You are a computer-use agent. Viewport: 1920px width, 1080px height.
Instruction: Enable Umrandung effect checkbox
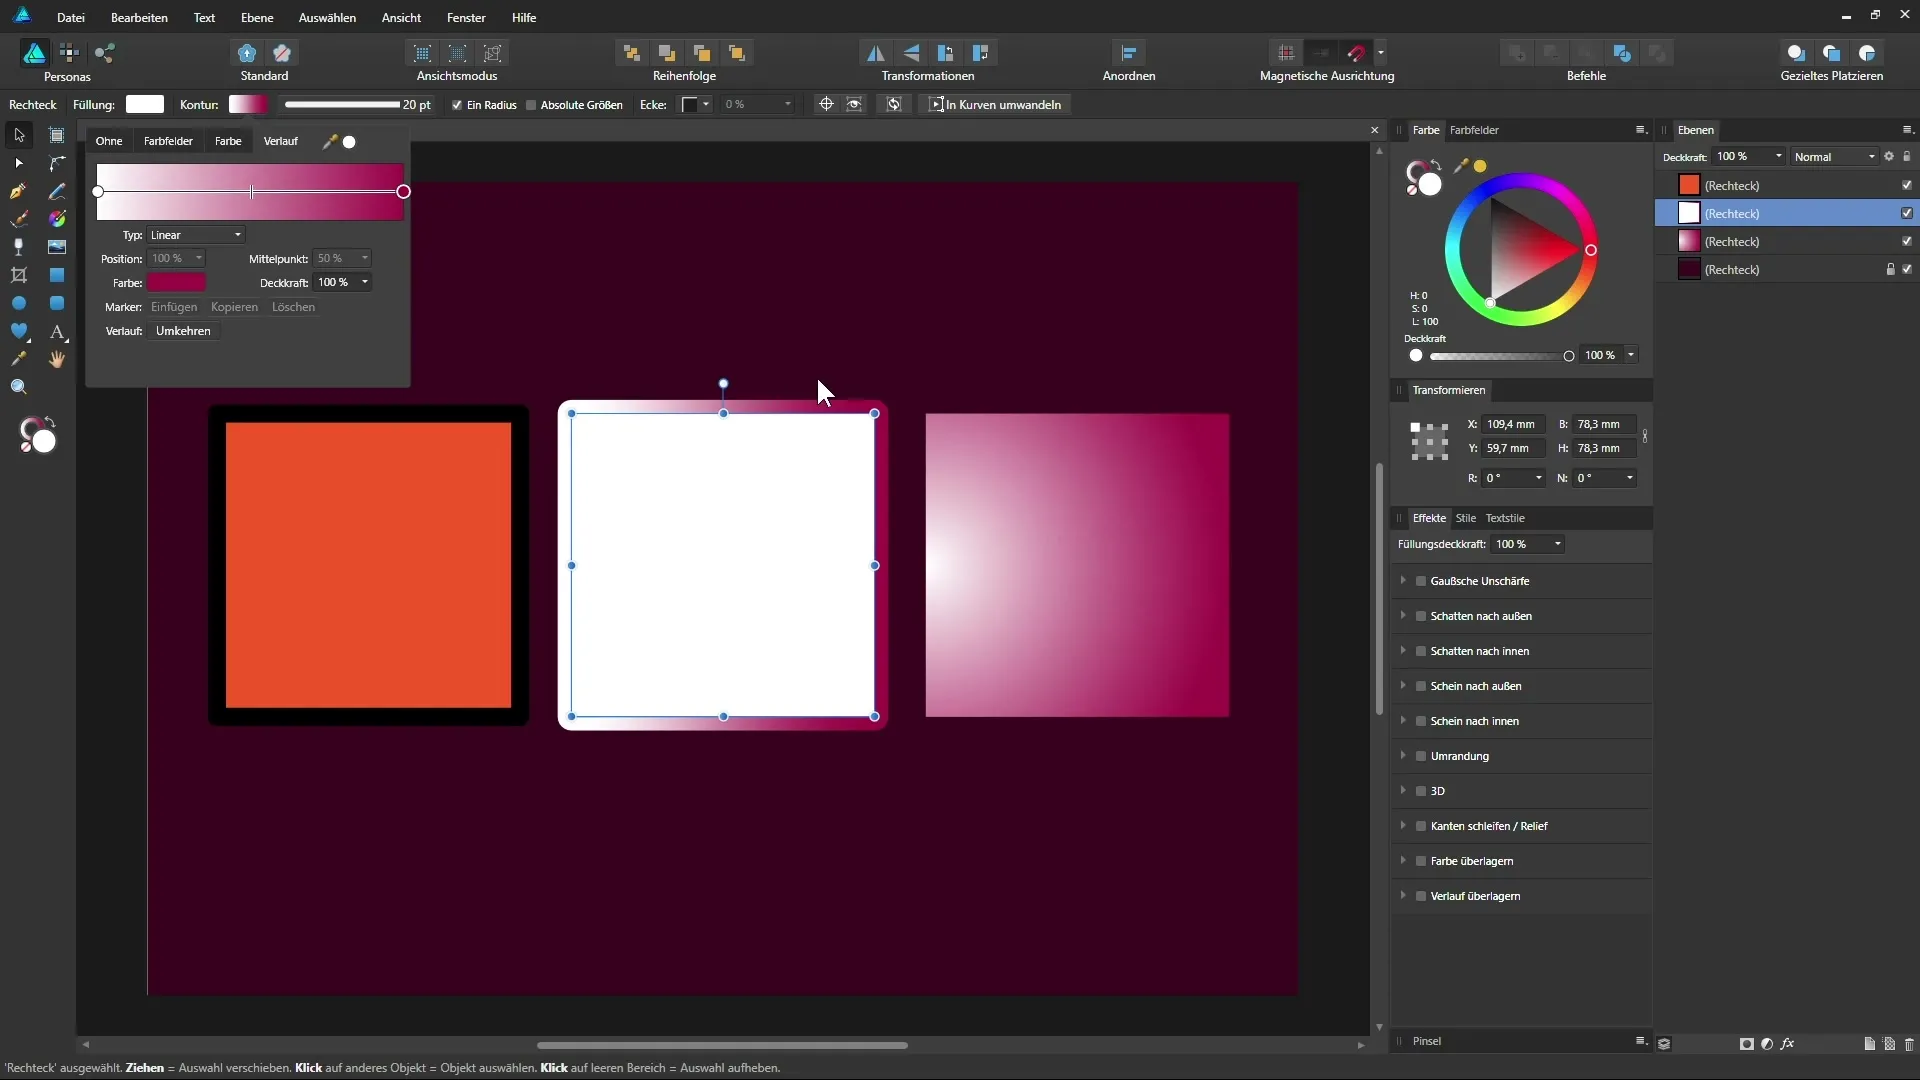click(1421, 756)
